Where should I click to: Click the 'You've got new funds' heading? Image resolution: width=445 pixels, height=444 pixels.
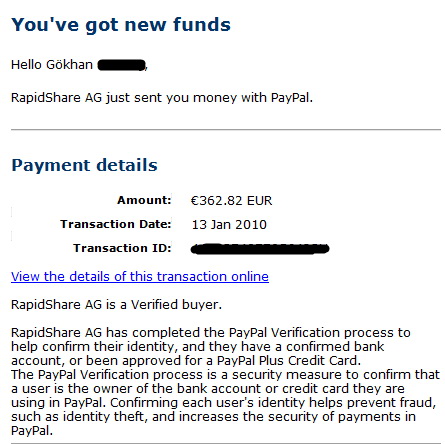point(121,25)
